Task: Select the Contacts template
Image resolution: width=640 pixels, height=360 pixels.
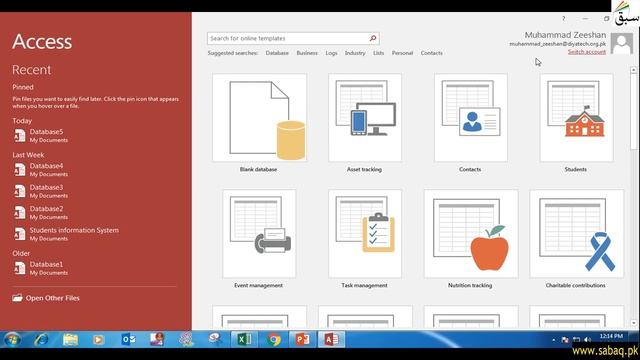Action: coord(470,123)
